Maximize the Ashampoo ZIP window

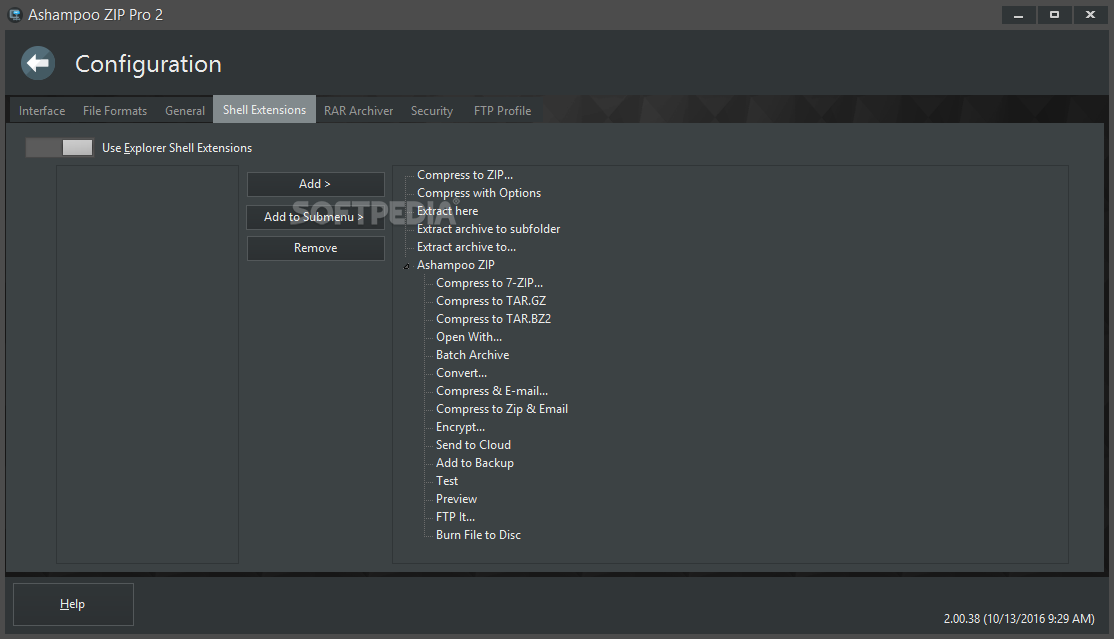pos(1054,15)
